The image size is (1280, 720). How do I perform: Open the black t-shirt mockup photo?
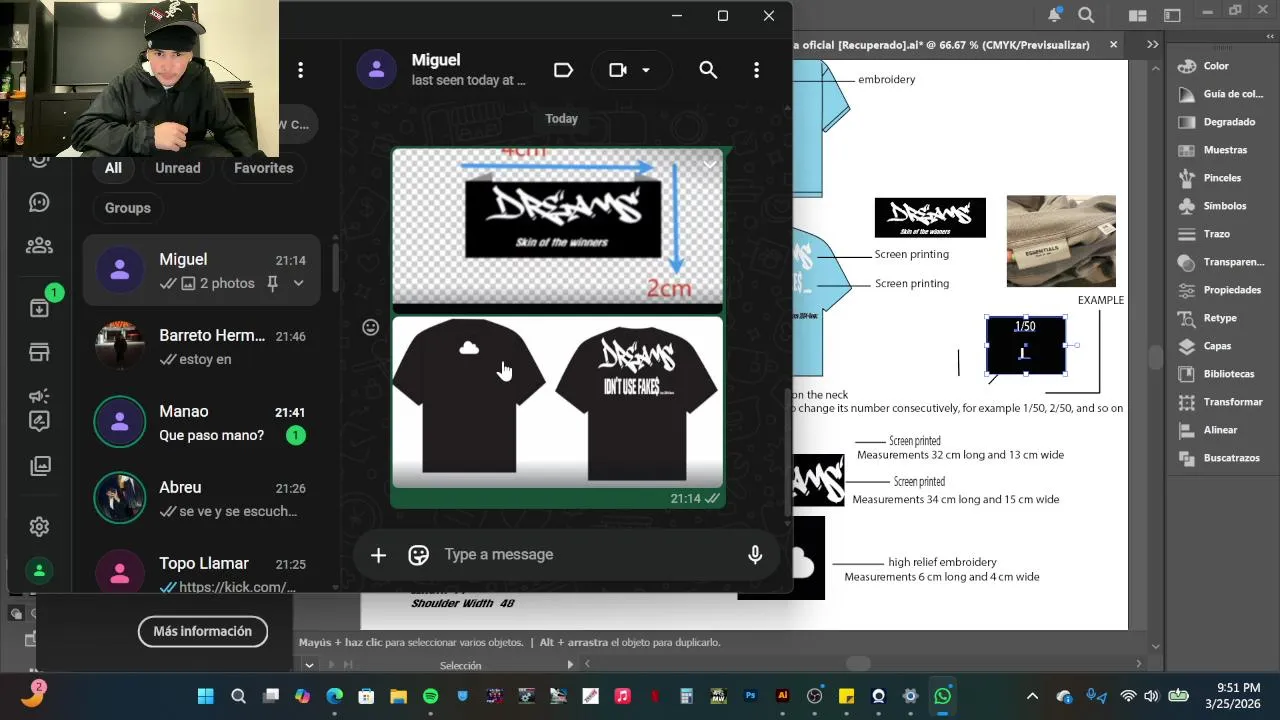557,401
